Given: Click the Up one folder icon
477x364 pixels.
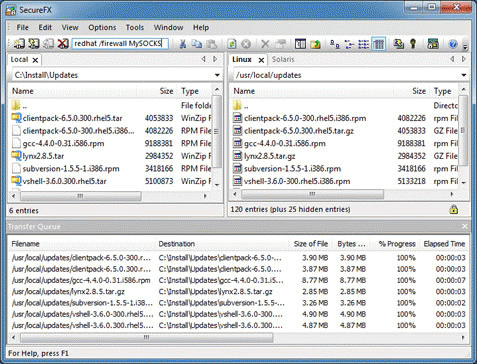Looking at the screenshot, I should tap(315, 44).
